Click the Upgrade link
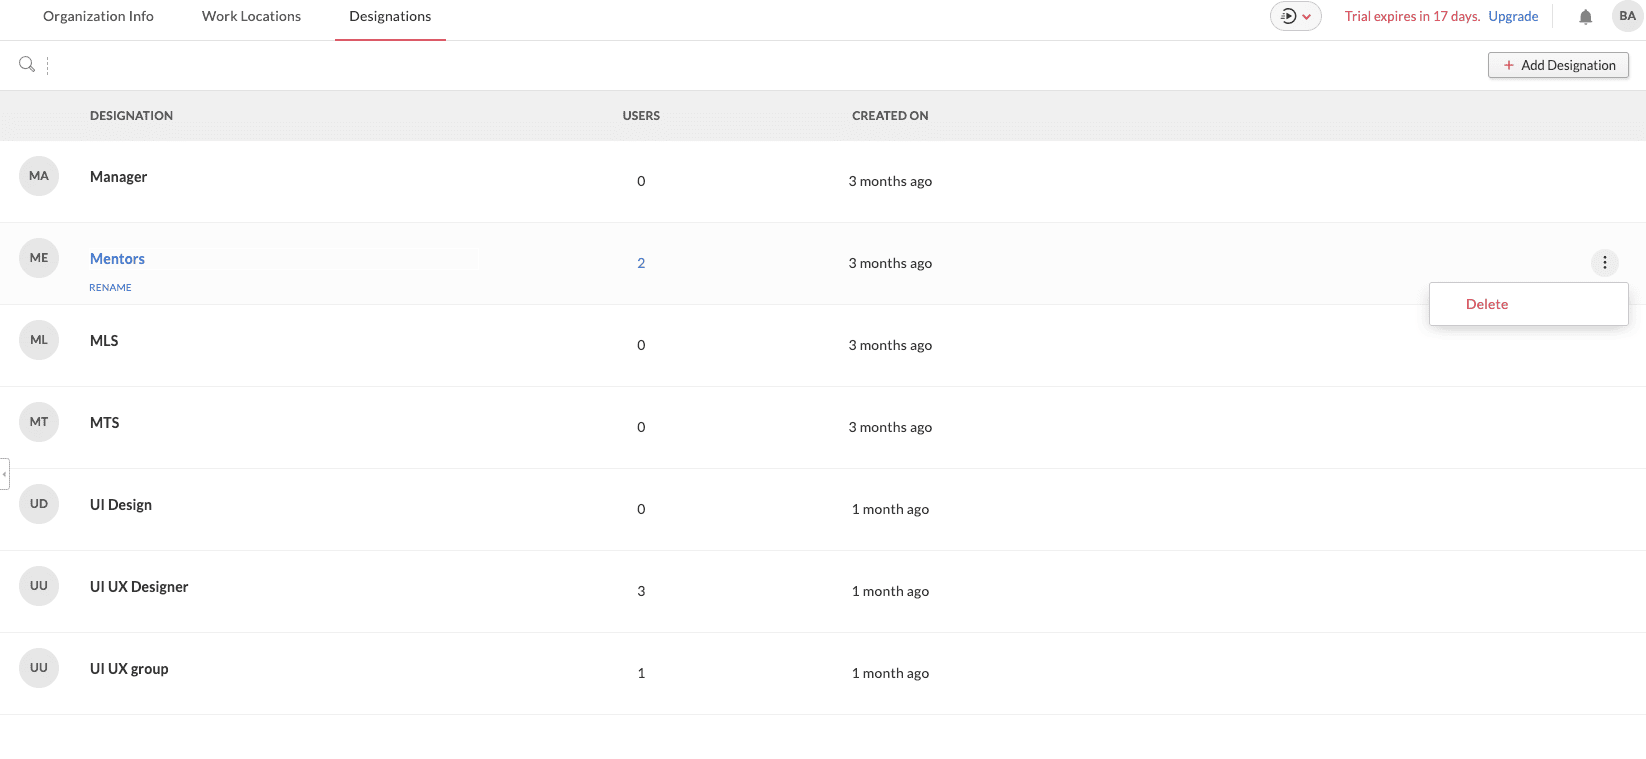 point(1513,17)
